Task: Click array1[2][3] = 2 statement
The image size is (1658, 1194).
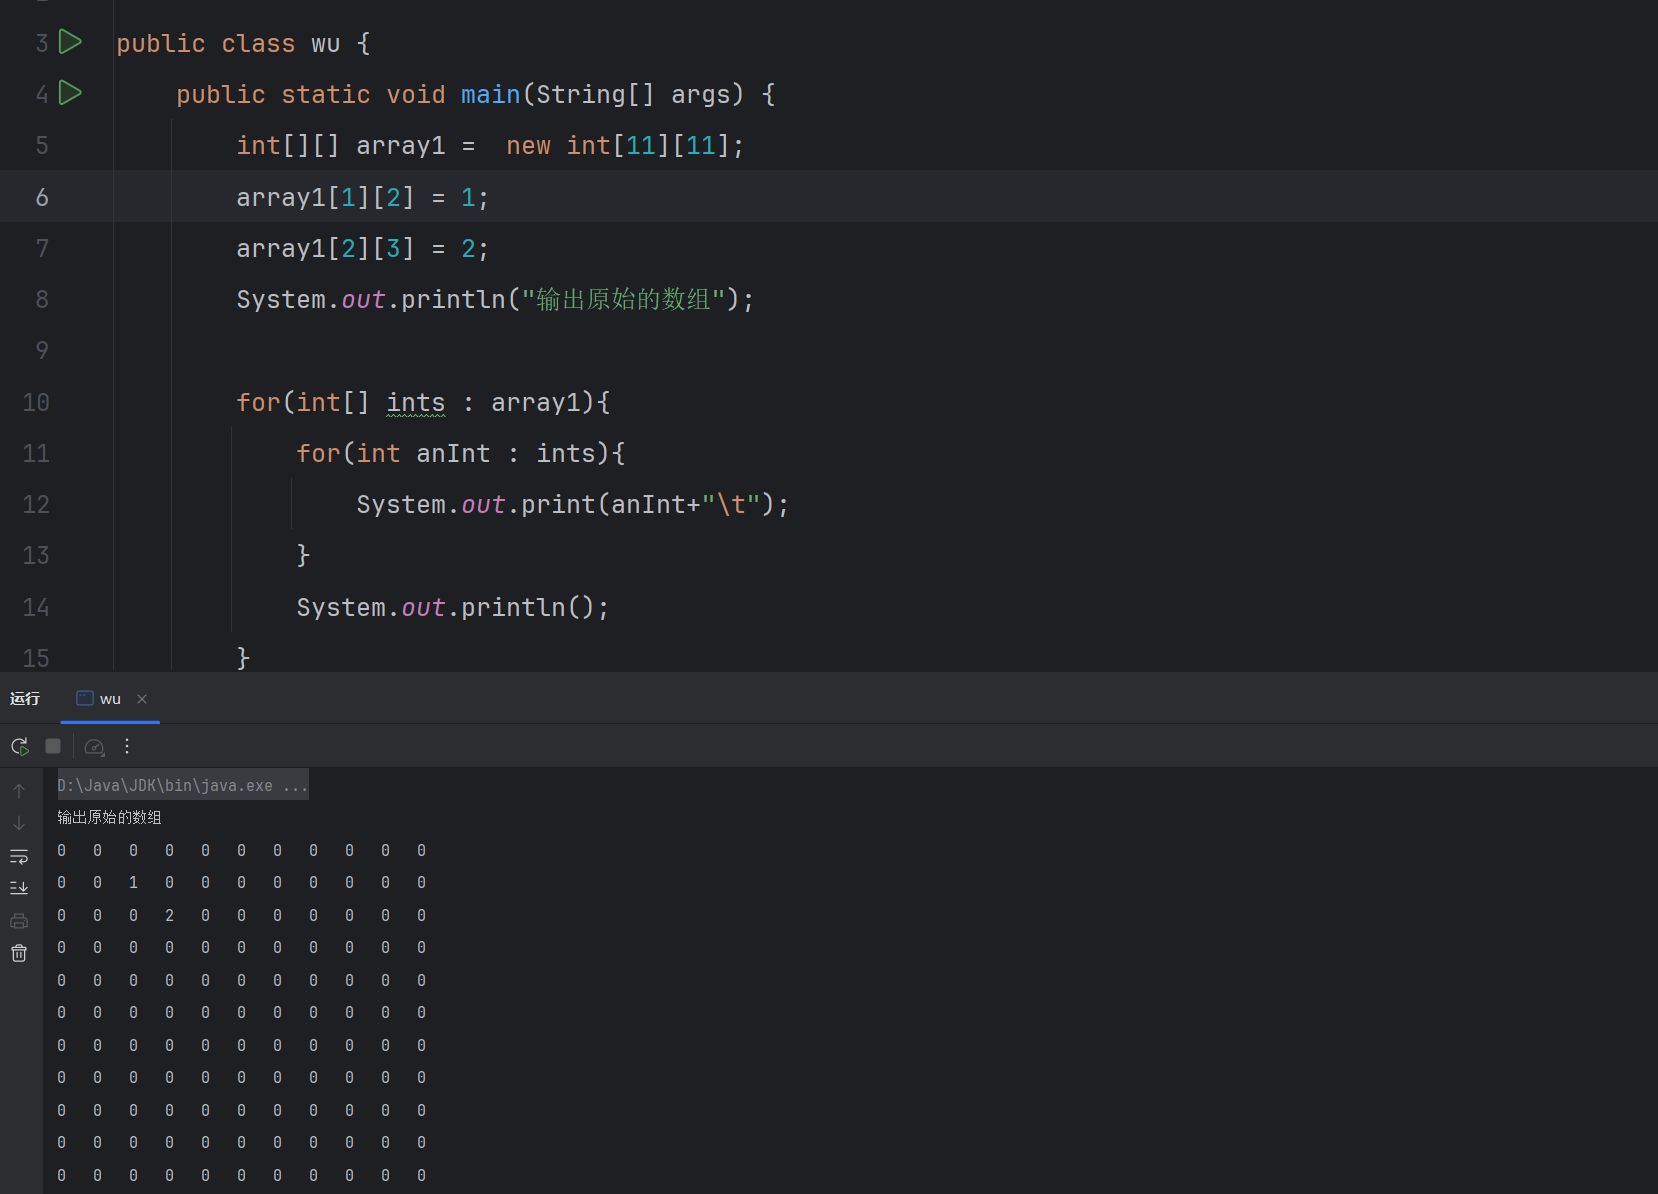Action: (x=362, y=249)
